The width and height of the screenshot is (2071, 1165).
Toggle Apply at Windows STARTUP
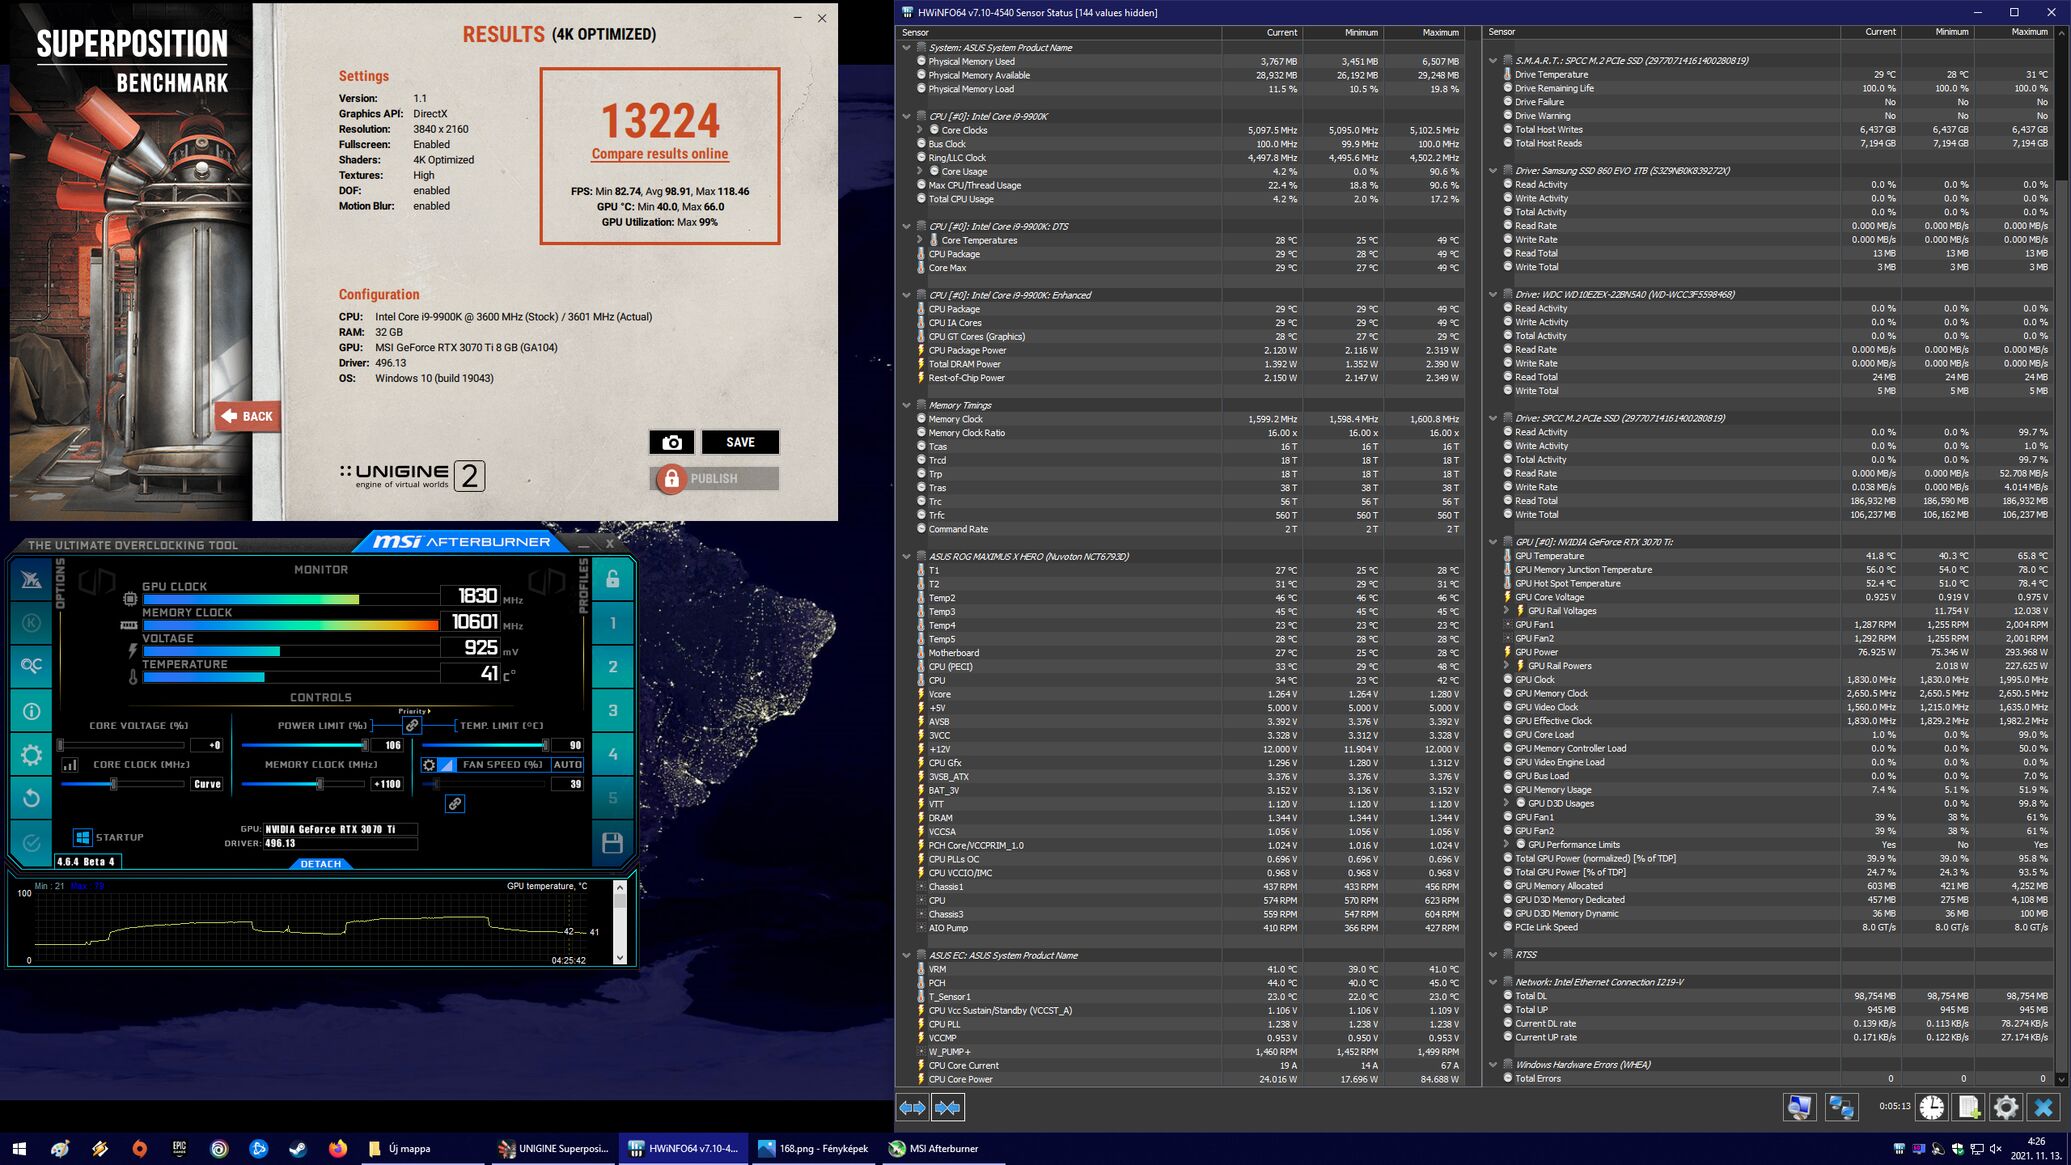tap(83, 837)
